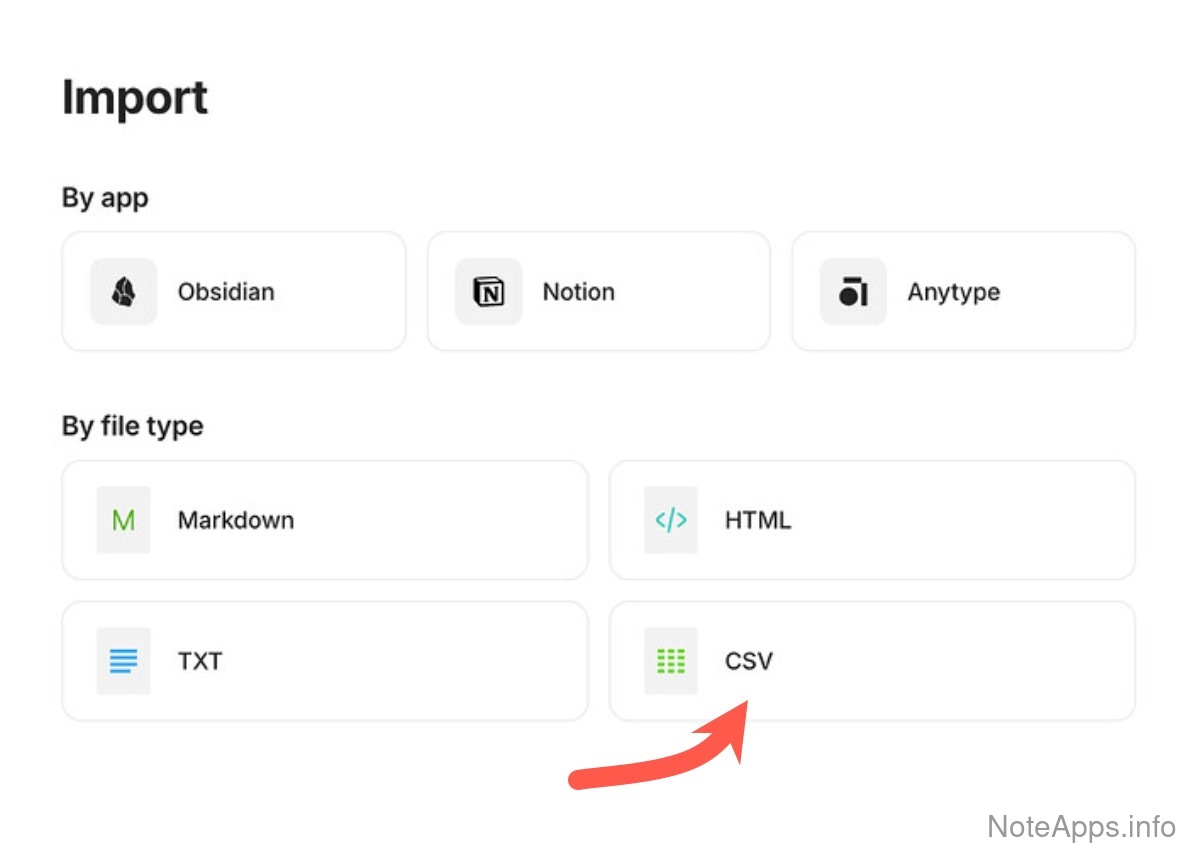Click the teal HTML code brackets icon

(670, 520)
